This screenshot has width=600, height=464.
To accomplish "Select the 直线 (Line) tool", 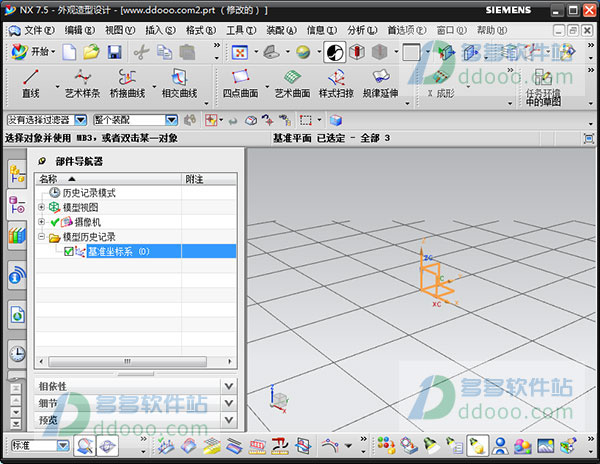I will (x=31, y=84).
